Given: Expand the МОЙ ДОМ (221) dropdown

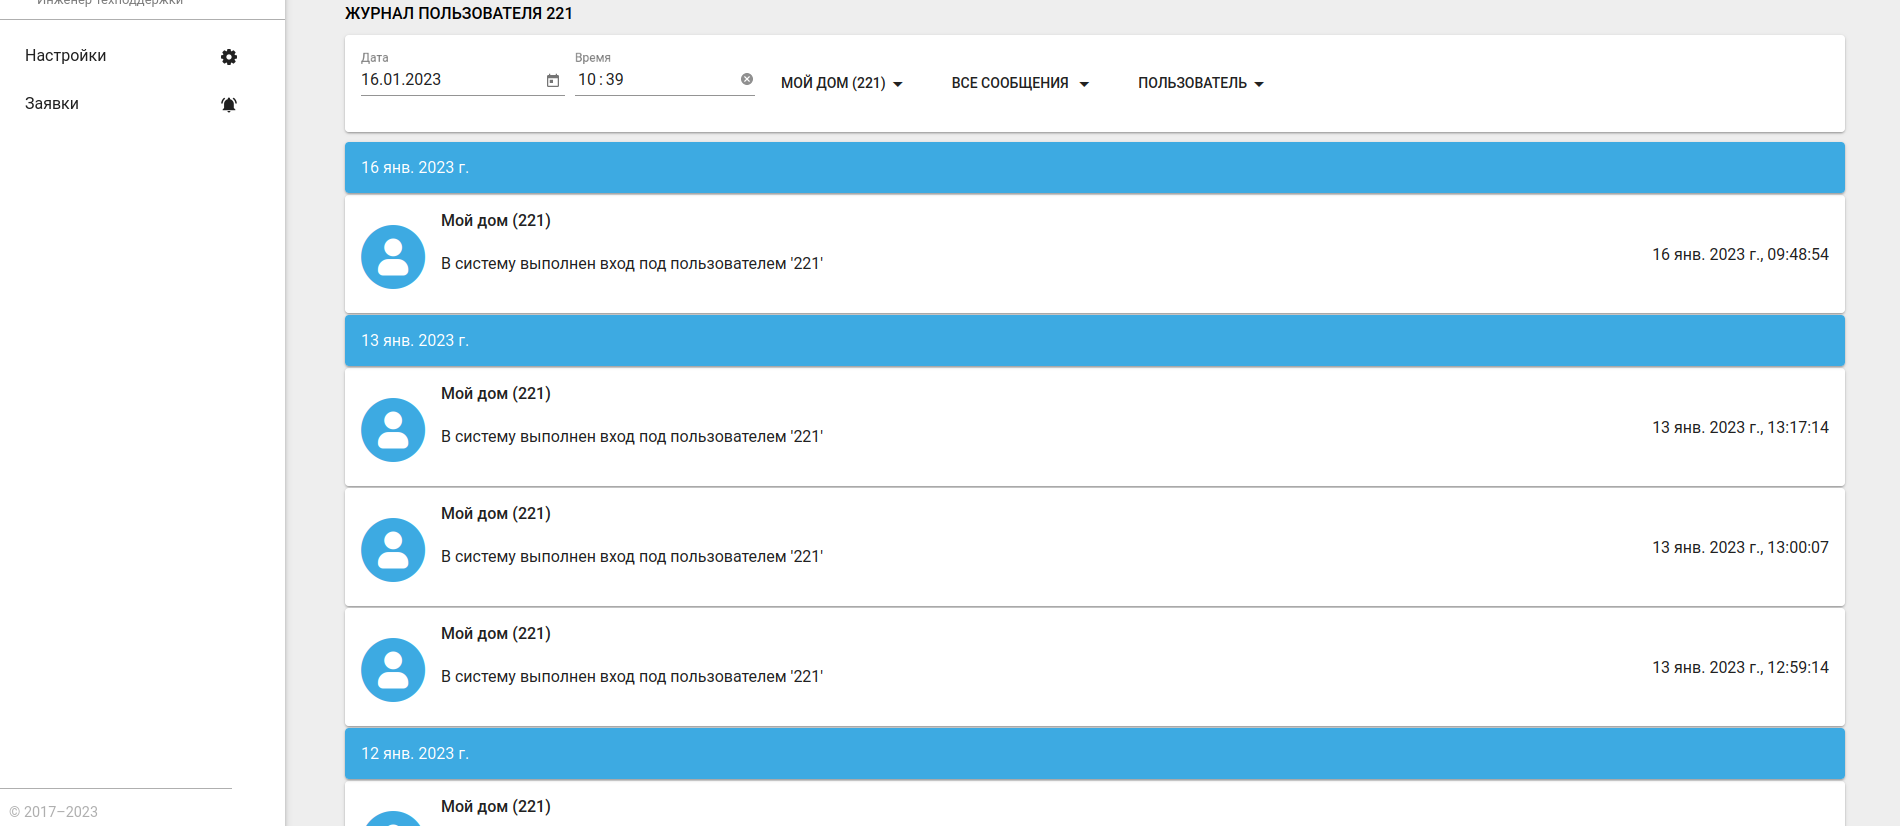Looking at the screenshot, I should coord(842,83).
